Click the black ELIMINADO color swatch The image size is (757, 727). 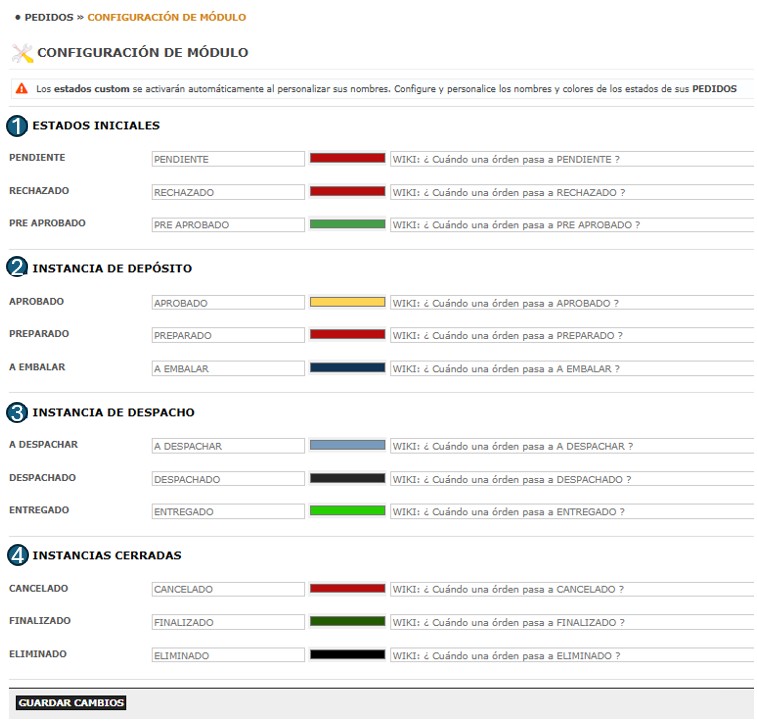click(347, 655)
